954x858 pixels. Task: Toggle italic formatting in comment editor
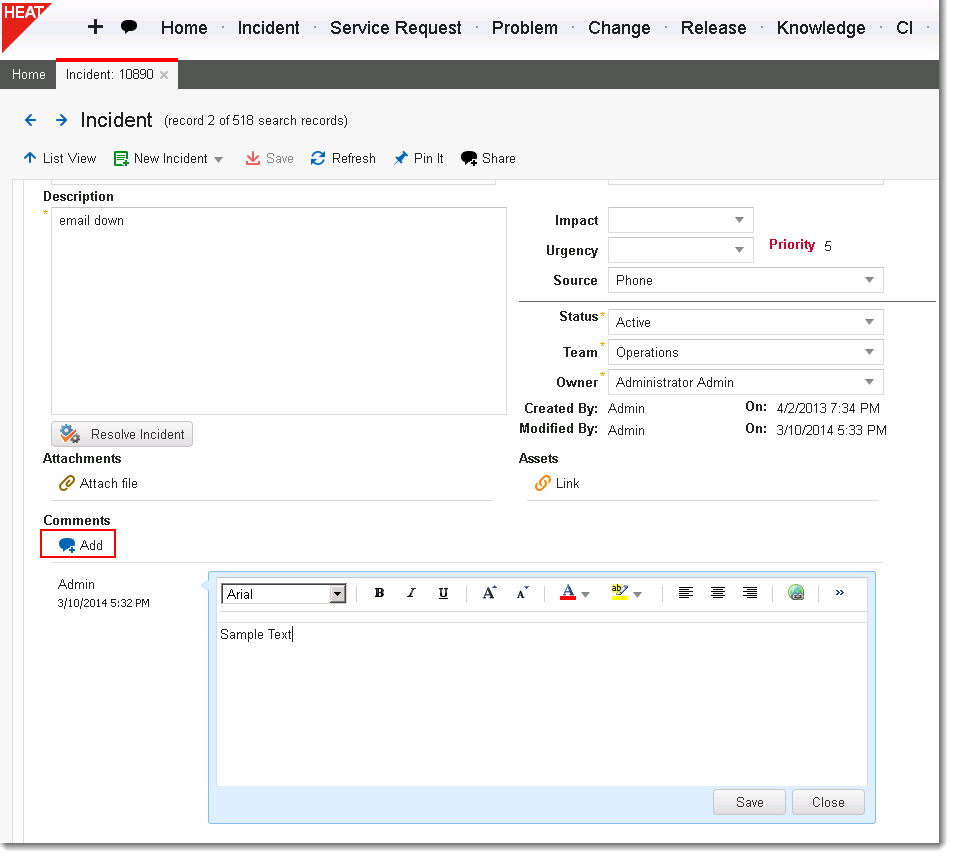coord(411,593)
